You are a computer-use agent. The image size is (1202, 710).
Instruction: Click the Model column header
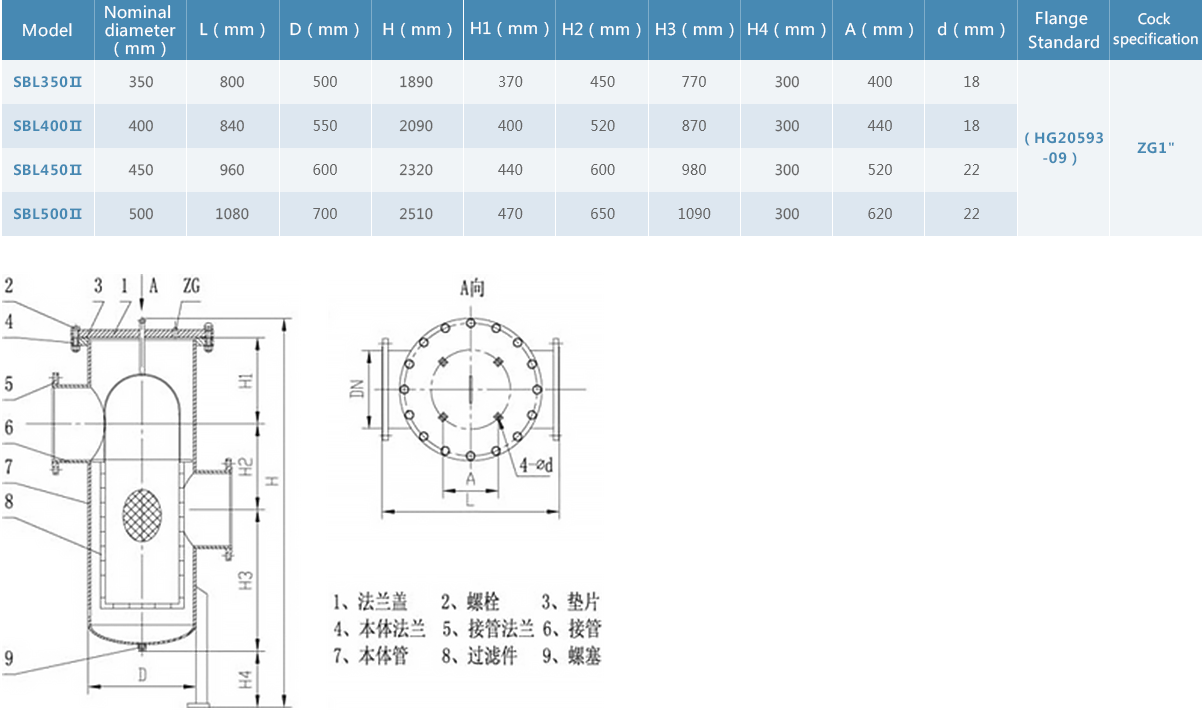click(47, 30)
